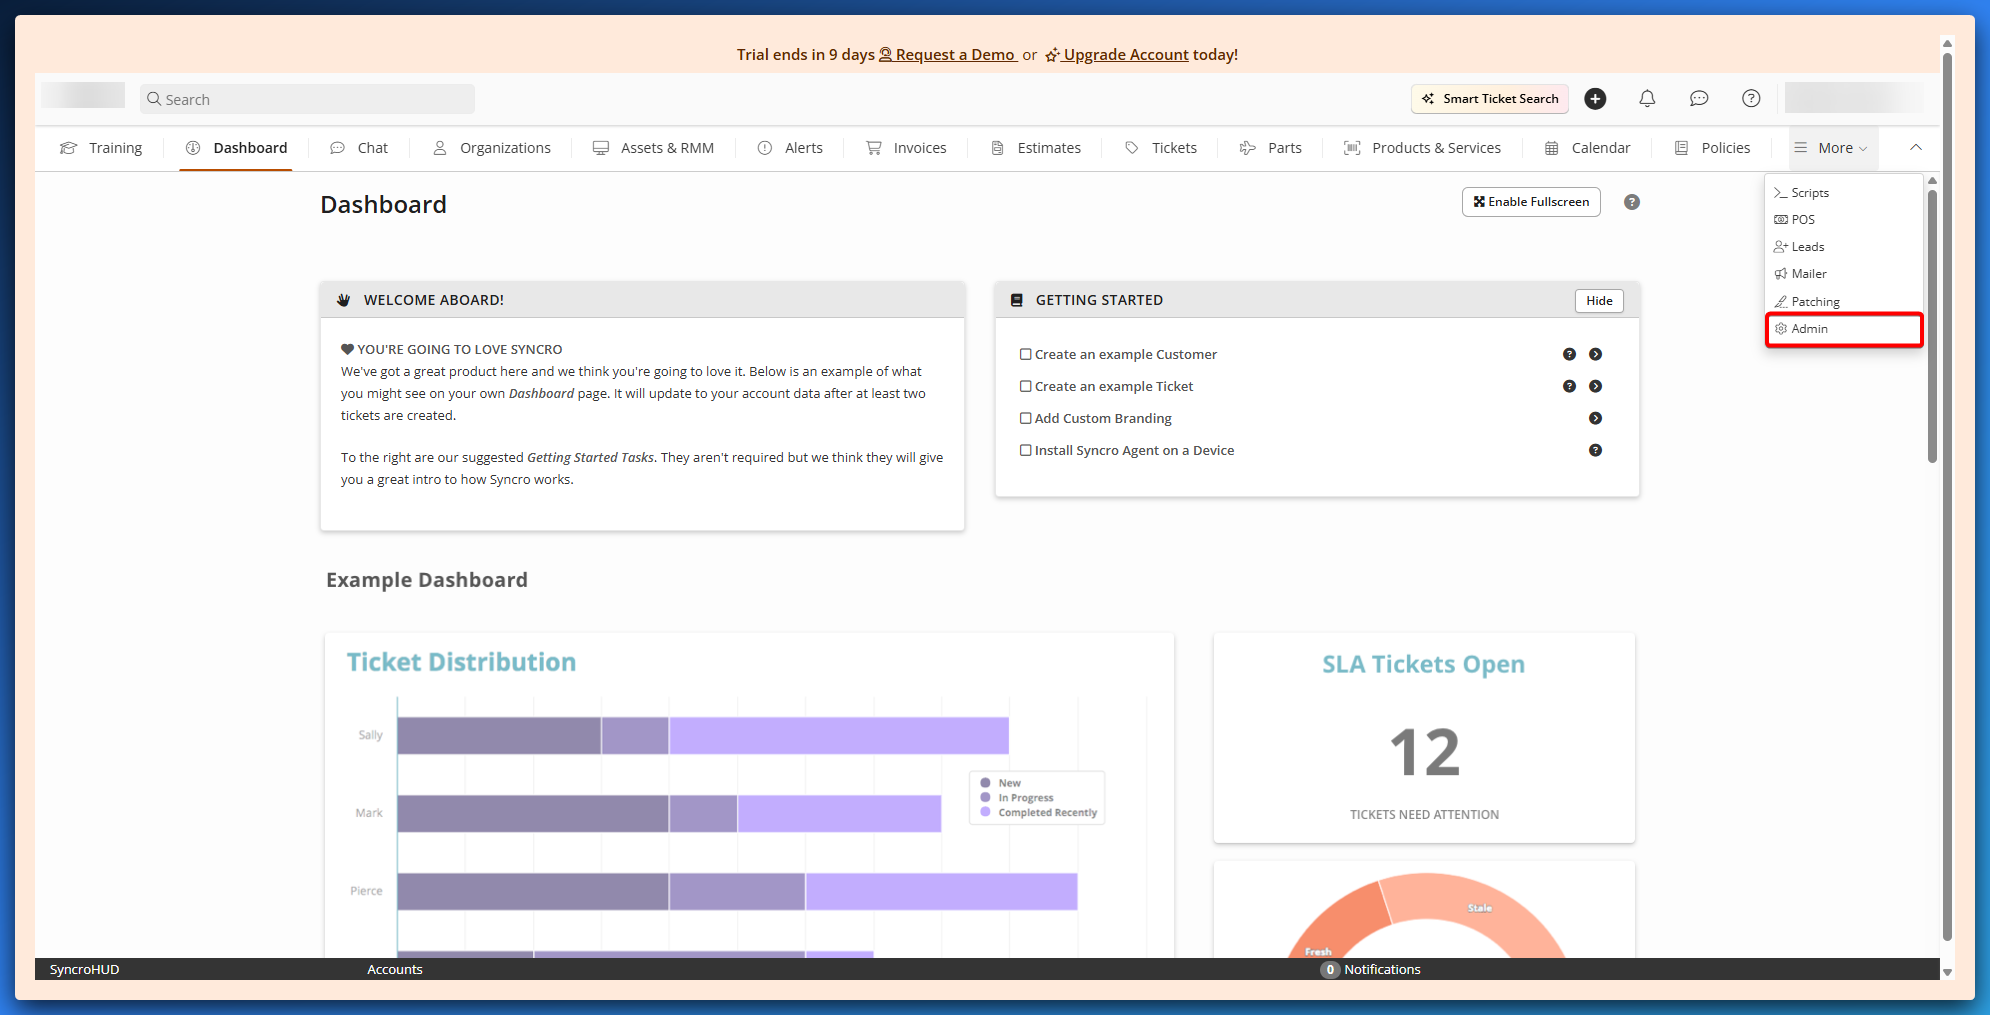1990x1015 pixels.
Task: Check Create an example Customer checkbox
Action: tap(1025, 354)
